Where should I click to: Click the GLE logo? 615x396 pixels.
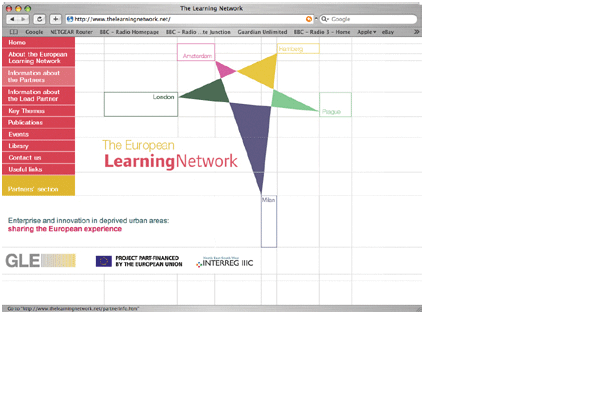coord(40,261)
